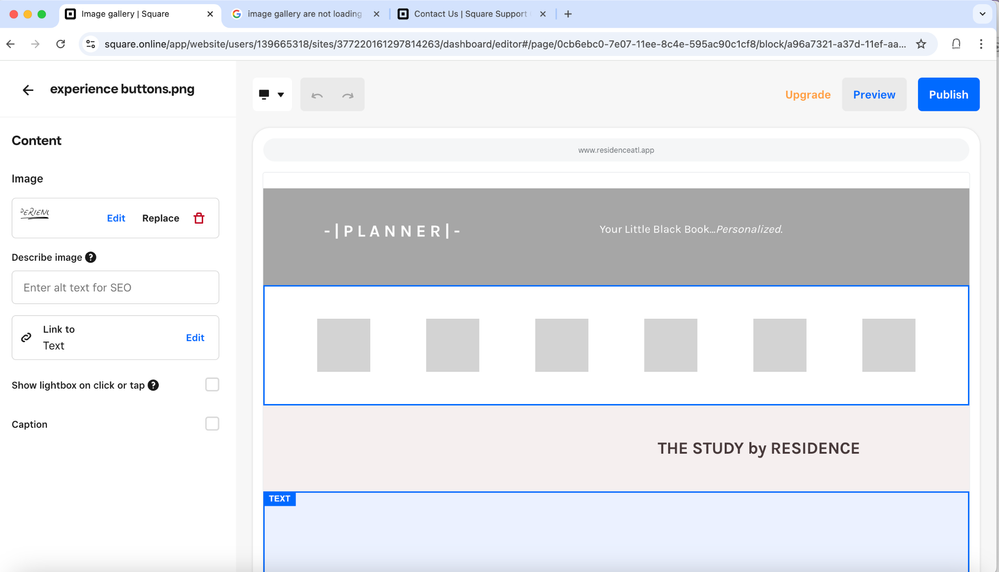Delete the image with the red trash icon
The height and width of the screenshot is (572, 999).
click(x=199, y=218)
